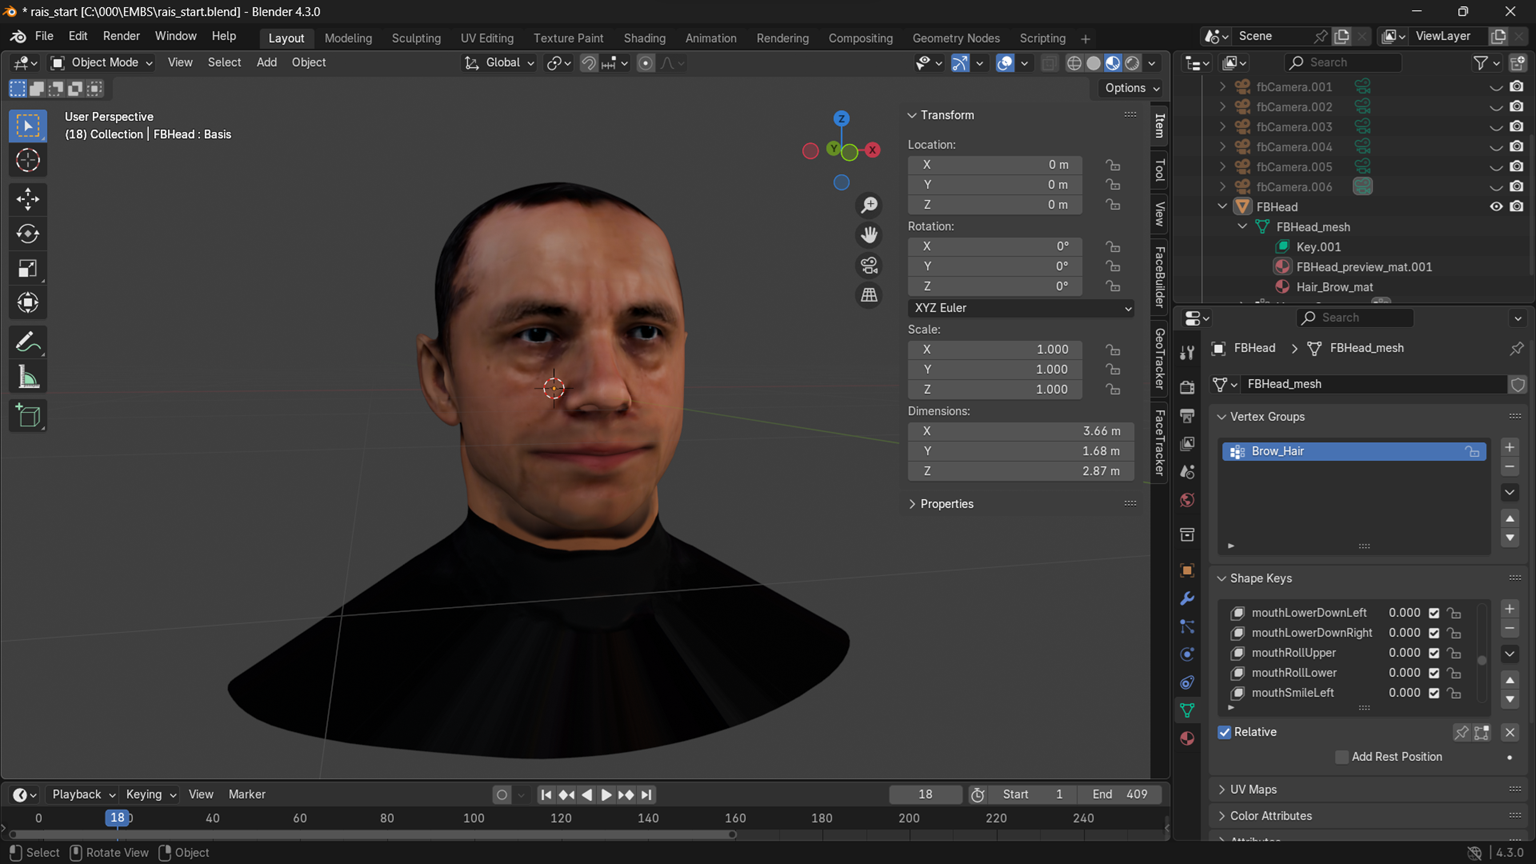Open the World properties tab

point(1187,499)
